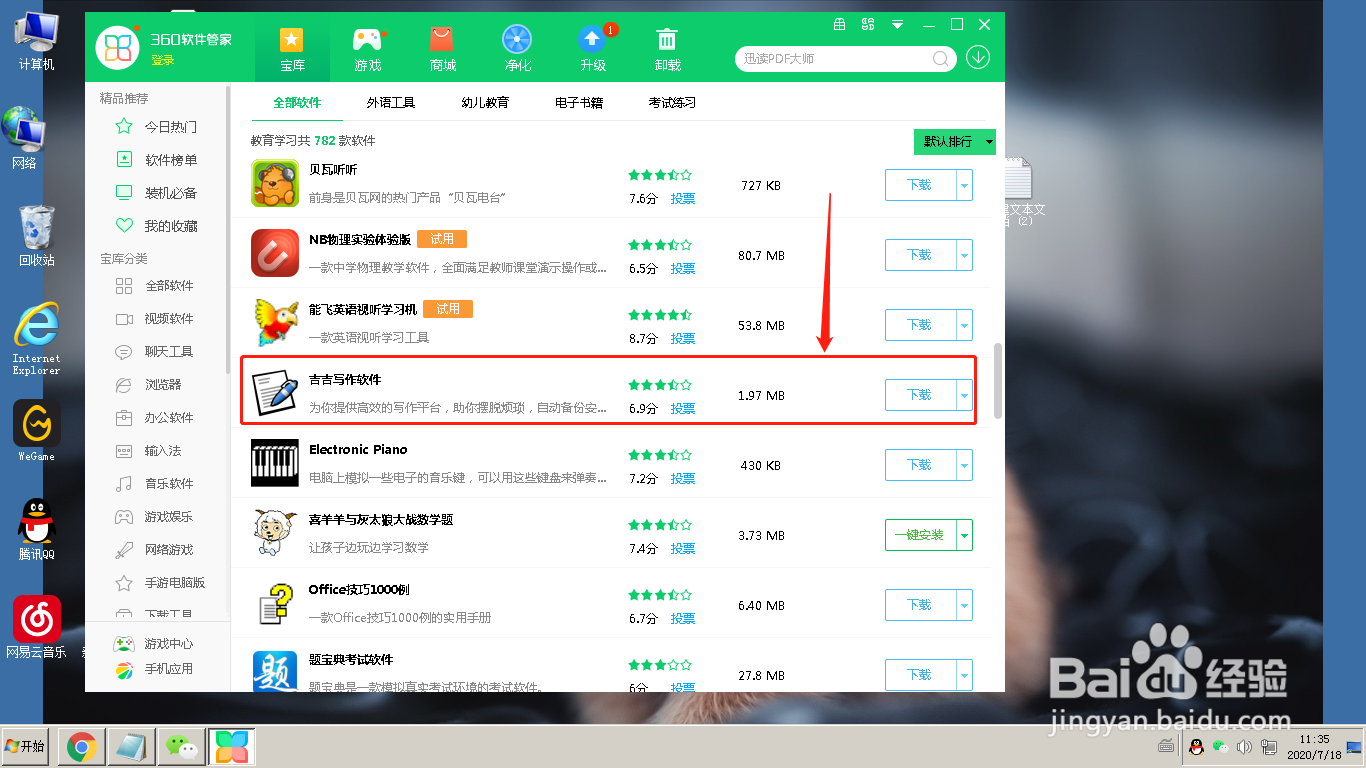Open the 卸载 uninstall section

click(x=667, y=48)
